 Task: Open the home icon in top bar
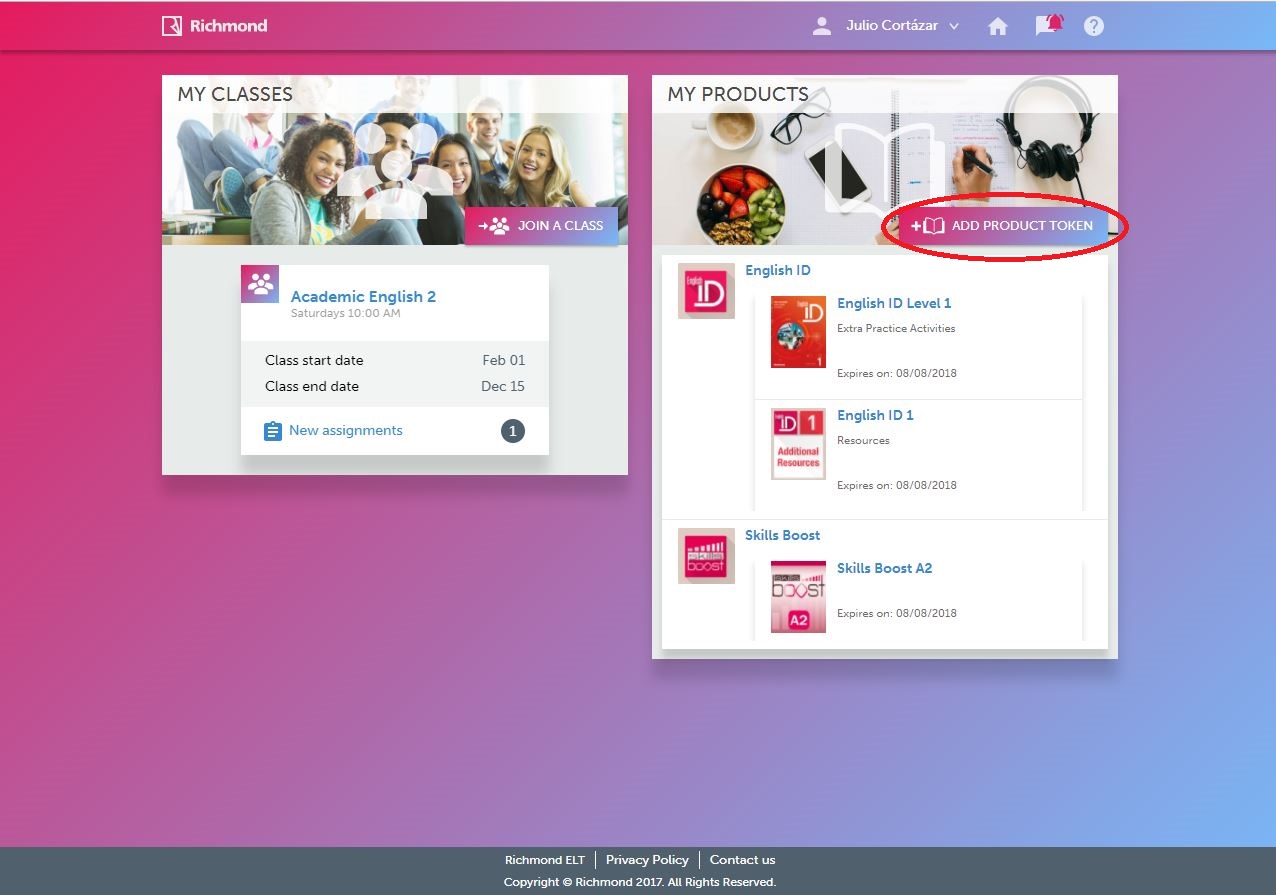997,27
